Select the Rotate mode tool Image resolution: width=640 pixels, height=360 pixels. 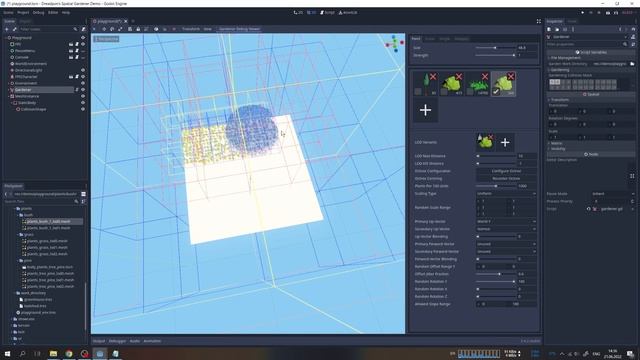pos(112,29)
